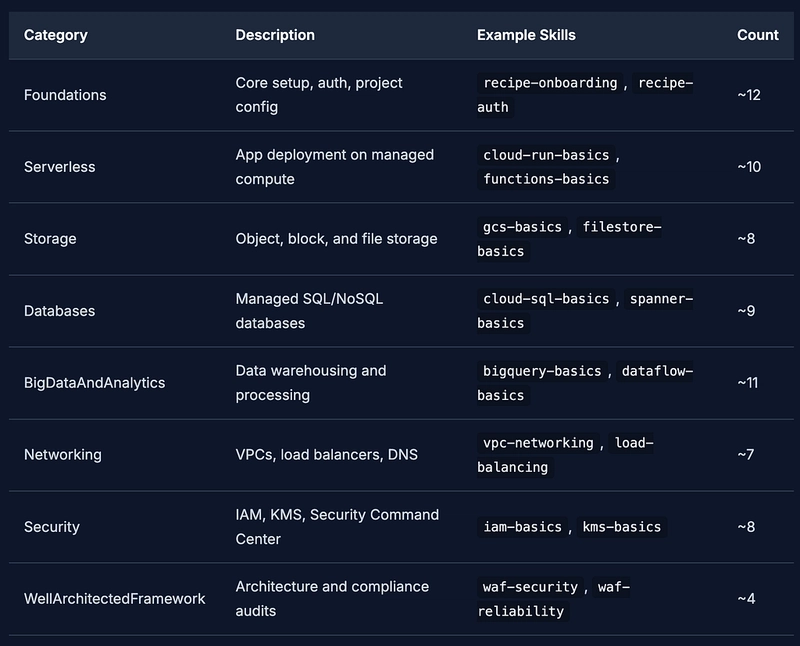
Task: Click the filestore-basics code tag
Action: (619, 227)
